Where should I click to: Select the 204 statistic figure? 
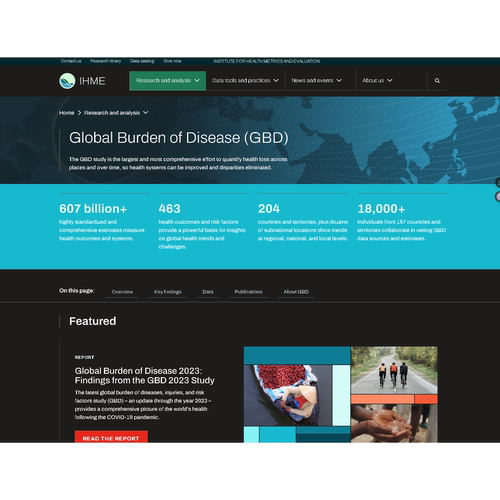(269, 209)
